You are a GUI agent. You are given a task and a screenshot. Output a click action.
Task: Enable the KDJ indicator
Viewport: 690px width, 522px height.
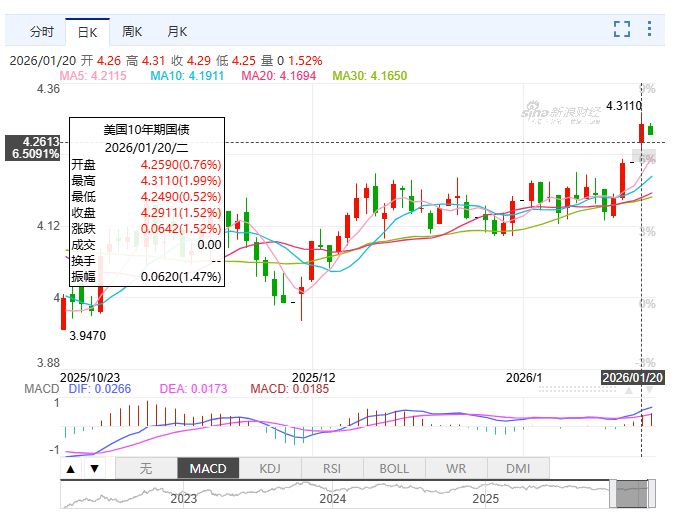pyautogui.click(x=270, y=468)
